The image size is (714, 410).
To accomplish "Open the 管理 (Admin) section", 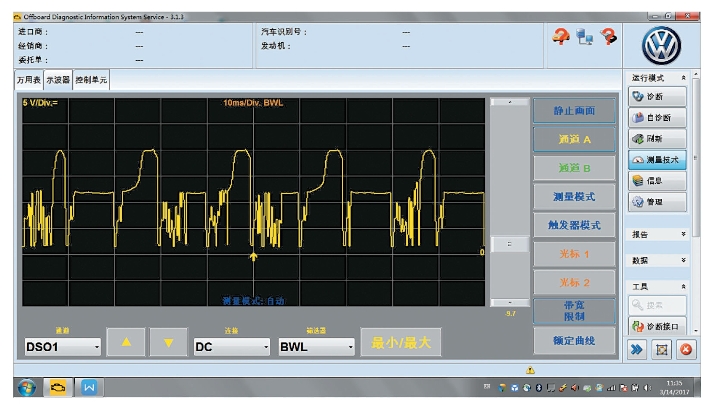I will coord(658,202).
